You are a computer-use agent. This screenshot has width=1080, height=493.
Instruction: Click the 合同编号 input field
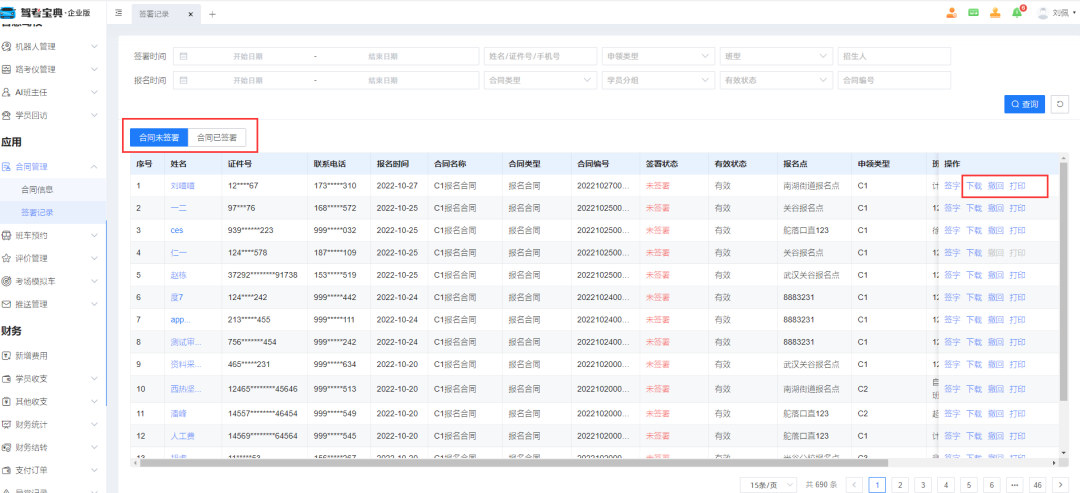(x=894, y=81)
